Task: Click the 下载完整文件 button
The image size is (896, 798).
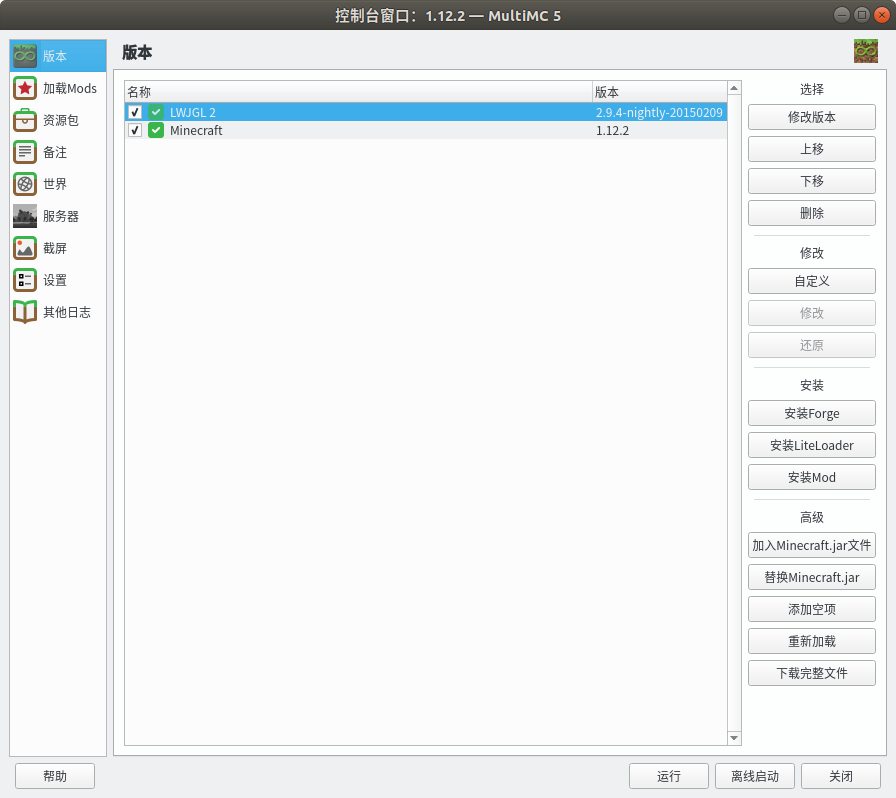Action: tap(811, 673)
